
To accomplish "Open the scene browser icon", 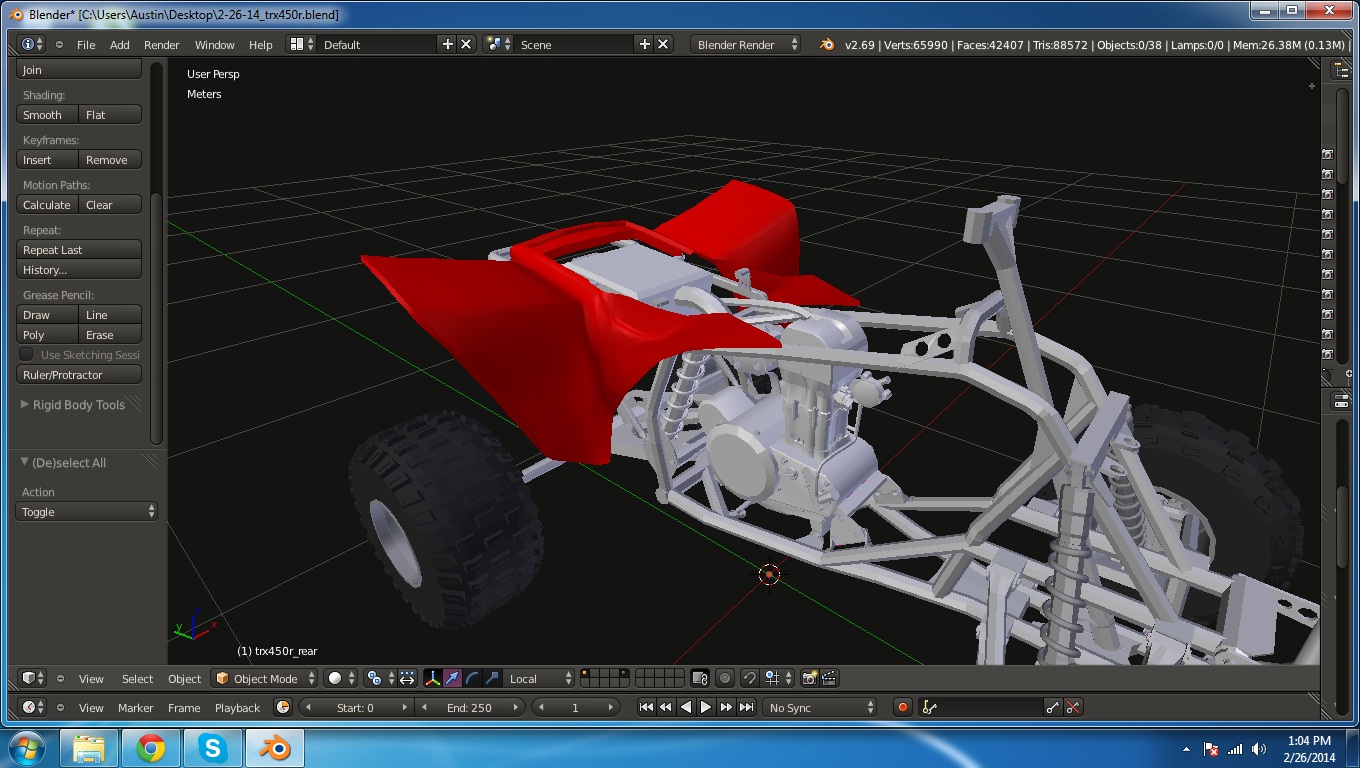I will coord(498,44).
